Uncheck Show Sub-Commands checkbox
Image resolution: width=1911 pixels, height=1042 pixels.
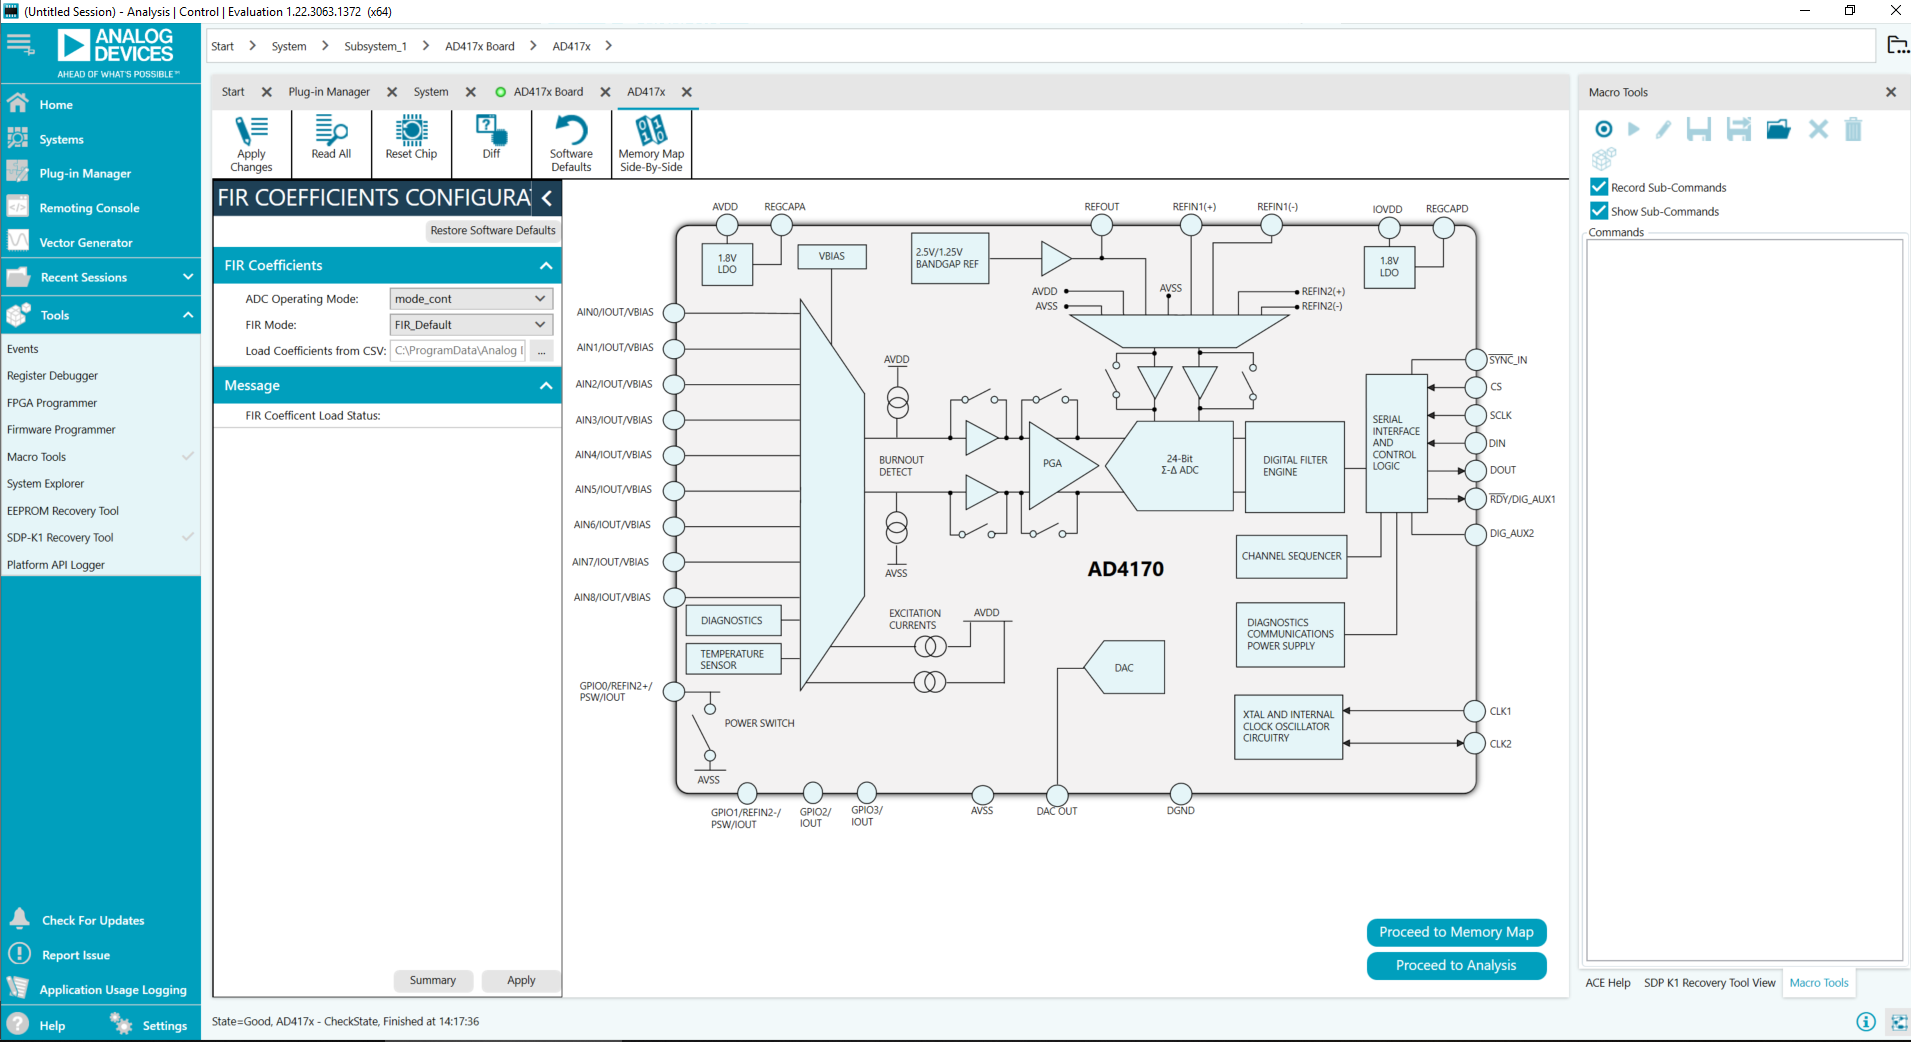1599,211
